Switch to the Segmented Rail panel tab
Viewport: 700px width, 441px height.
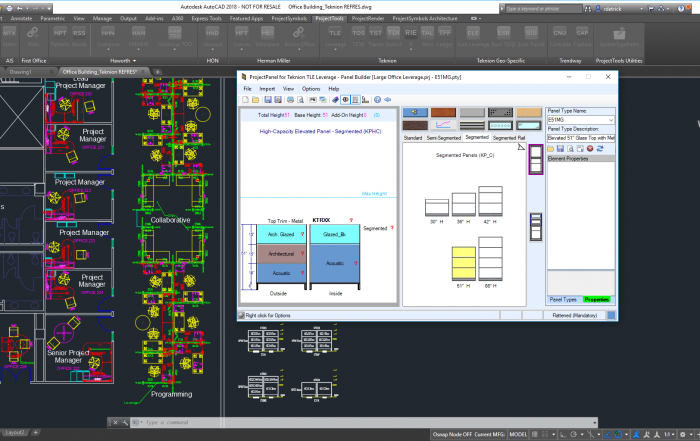pyautogui.click(x=508, y=138)
